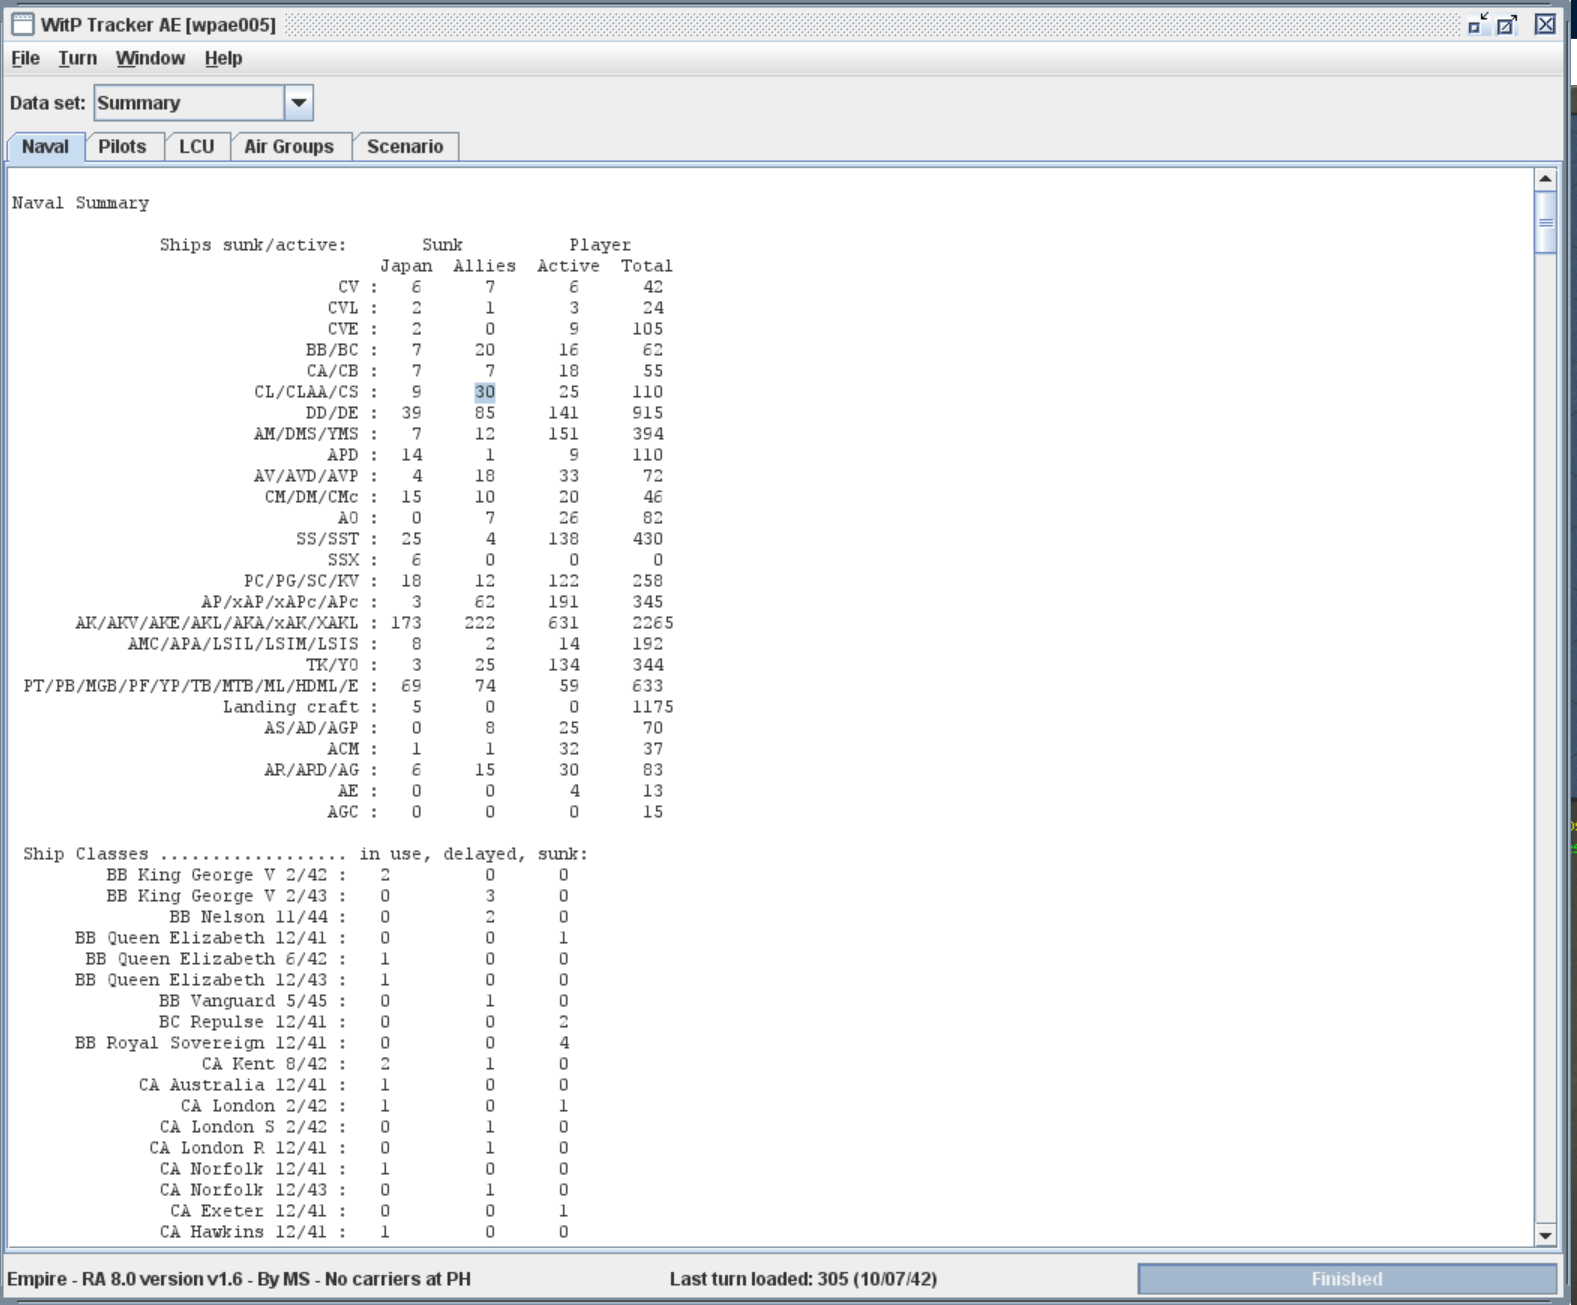
Task: Click the scrollbar up arrow
Action: click(1545, 179)
